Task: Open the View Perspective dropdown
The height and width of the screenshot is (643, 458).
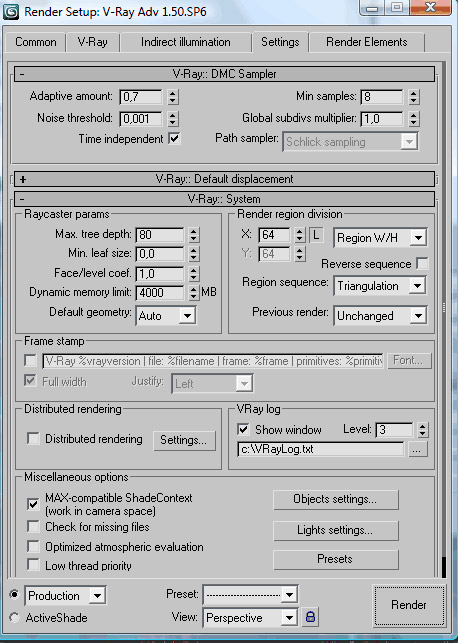Action: [251, 617]
